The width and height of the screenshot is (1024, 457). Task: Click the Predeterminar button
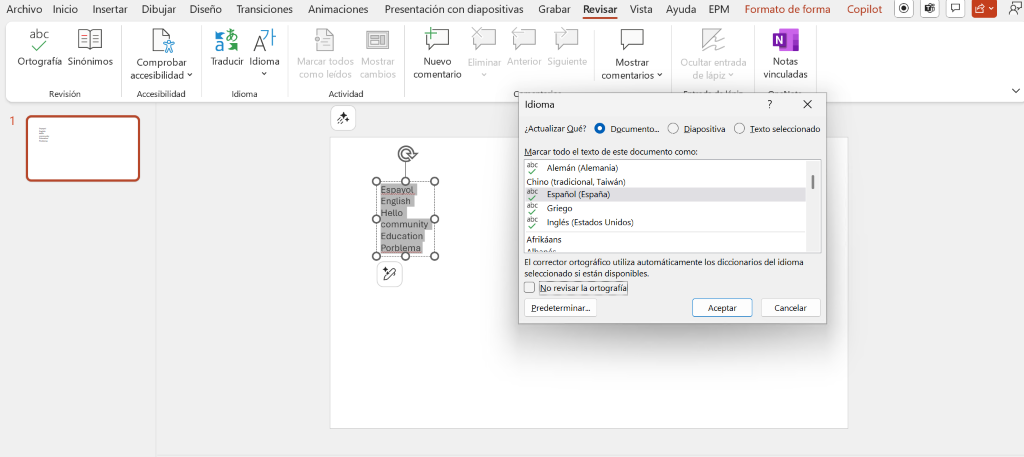point(560,307)
